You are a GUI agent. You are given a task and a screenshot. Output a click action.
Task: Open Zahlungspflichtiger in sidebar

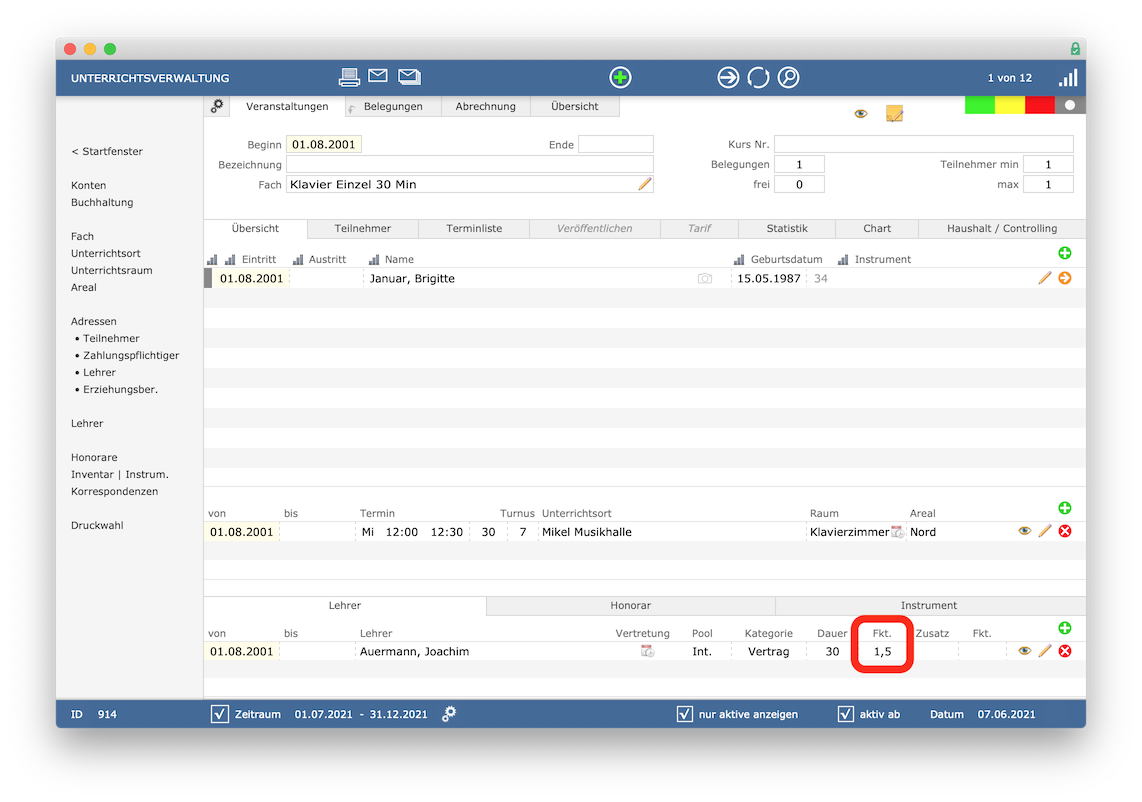click(x=131, y=355)
